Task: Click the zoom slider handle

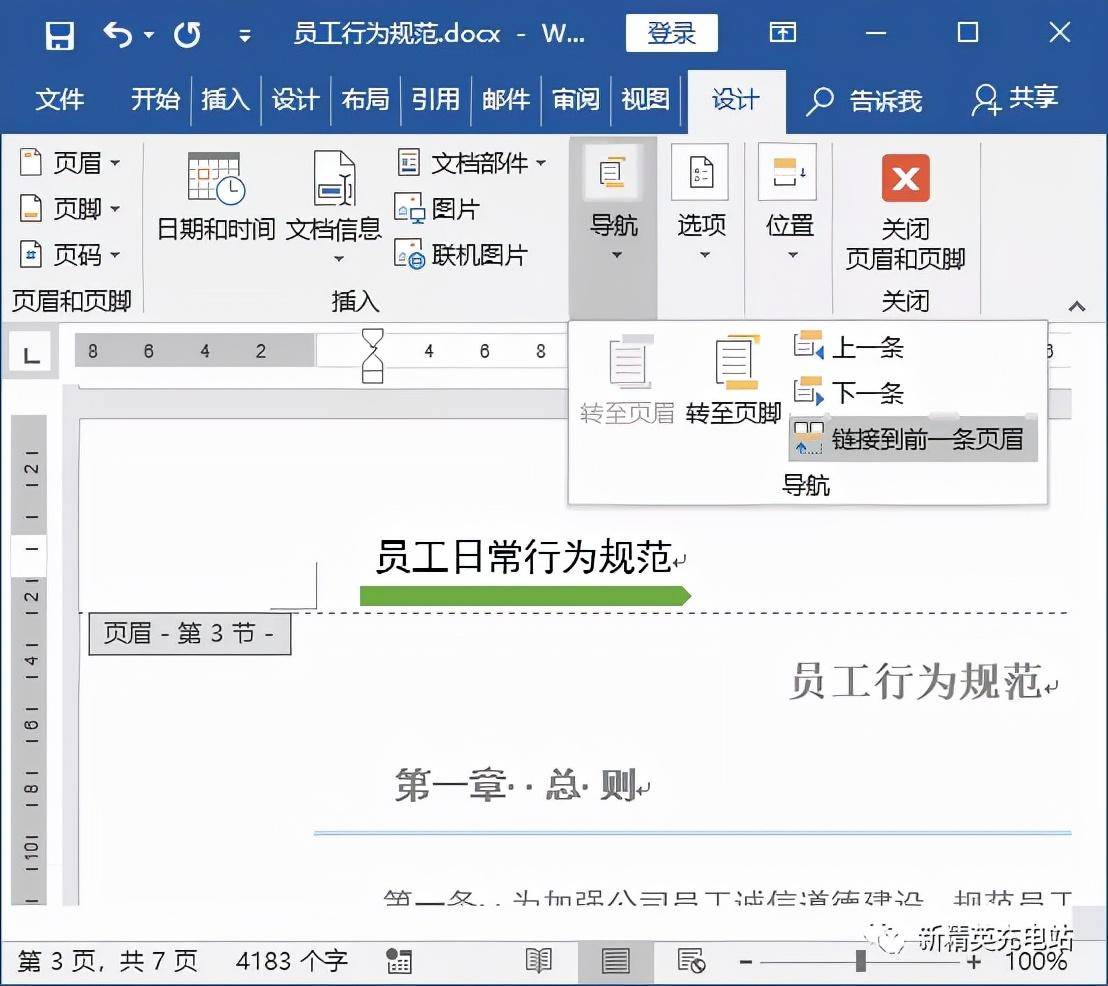Action: click(x=860, y=961)
